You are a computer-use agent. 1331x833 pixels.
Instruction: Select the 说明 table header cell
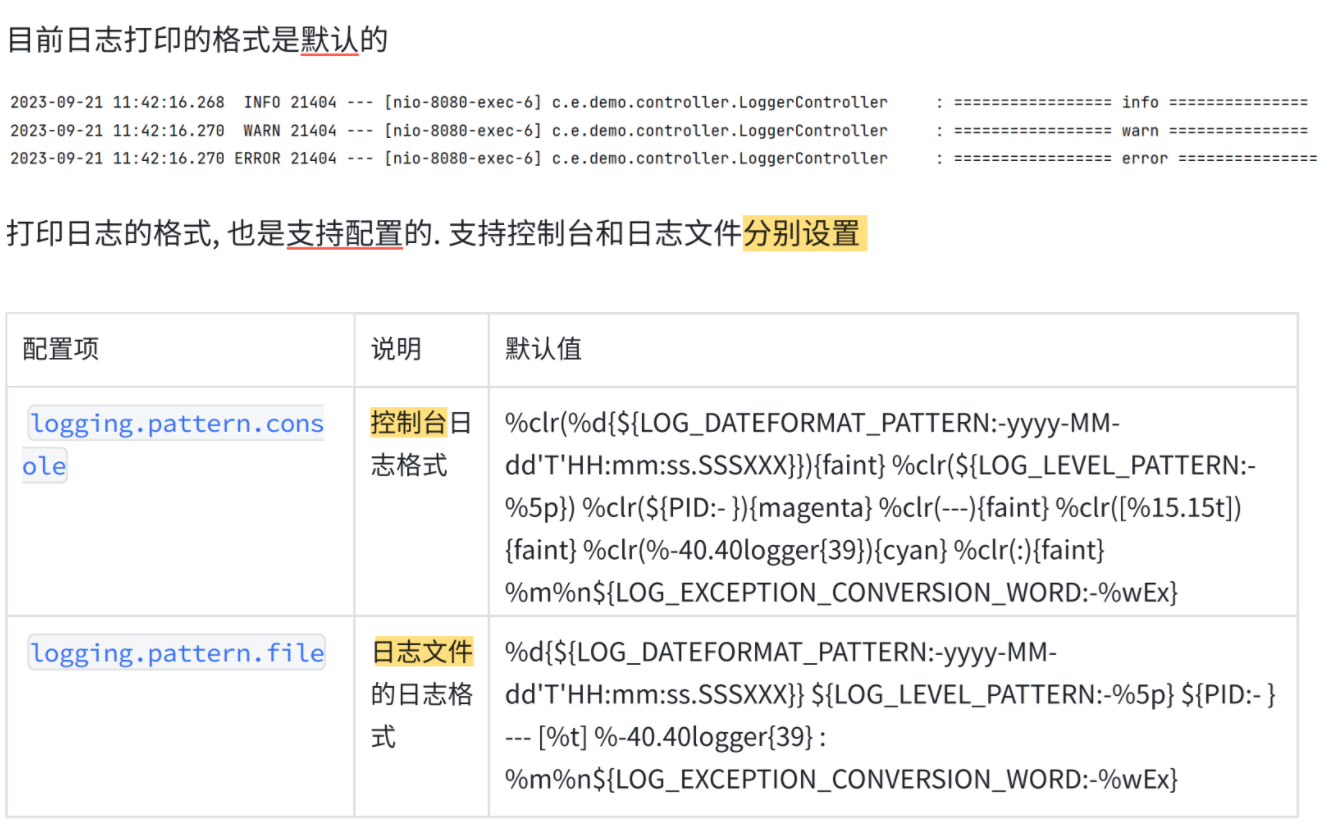tap(421, 349)
